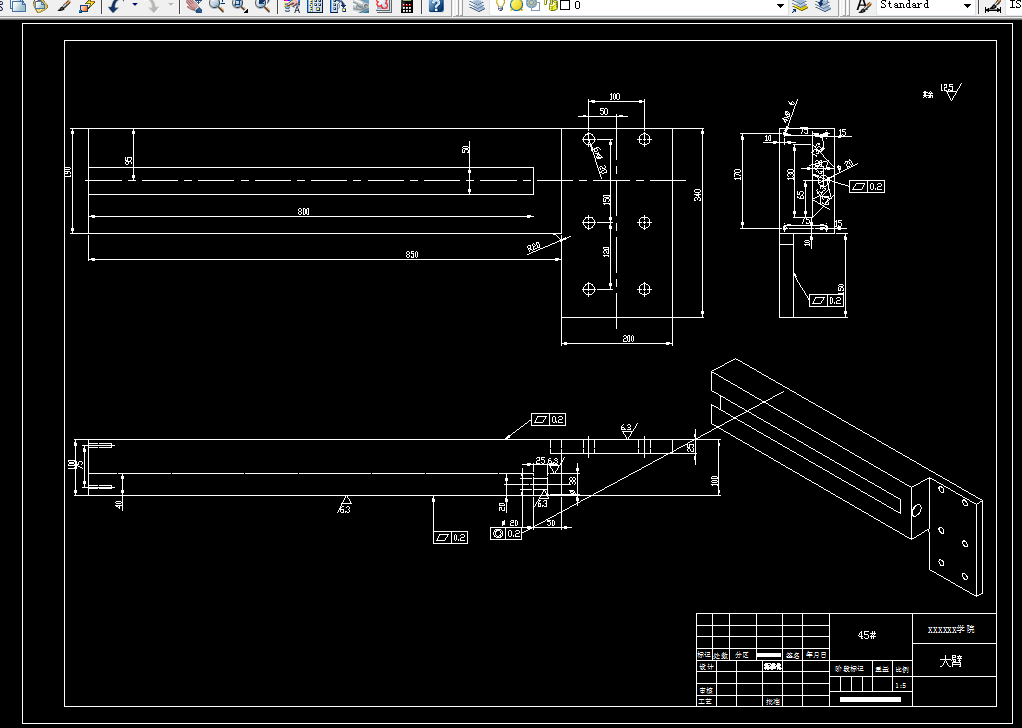Select the 200 dimension under the plate
1022x728 pixels.
pyautogui.click(x=628, y=338)
